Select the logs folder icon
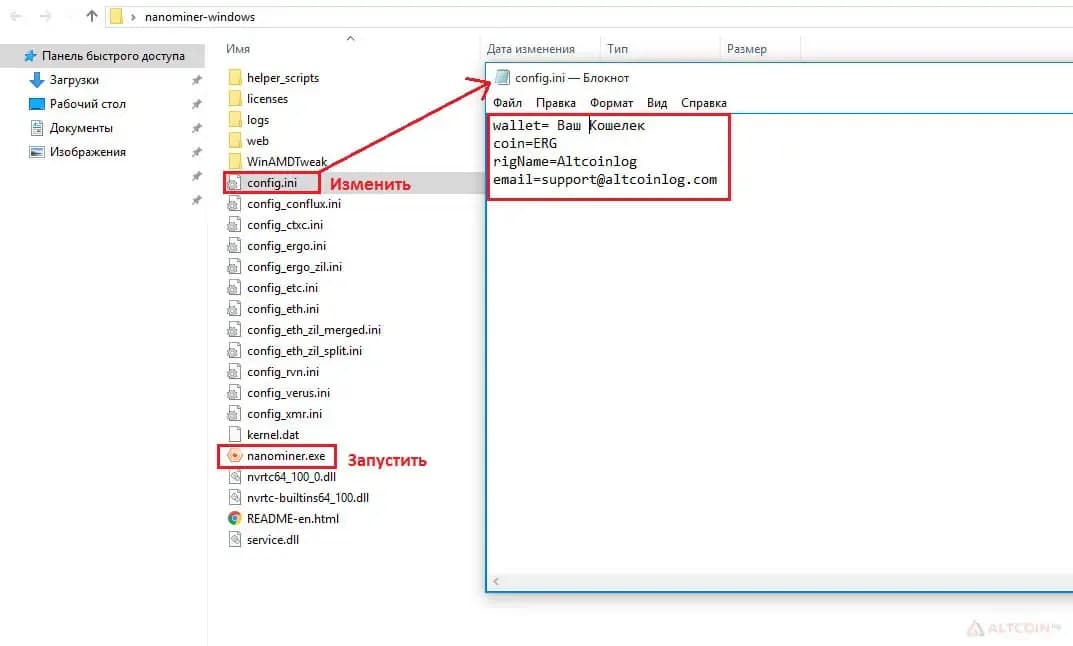 tap(235, 120)
